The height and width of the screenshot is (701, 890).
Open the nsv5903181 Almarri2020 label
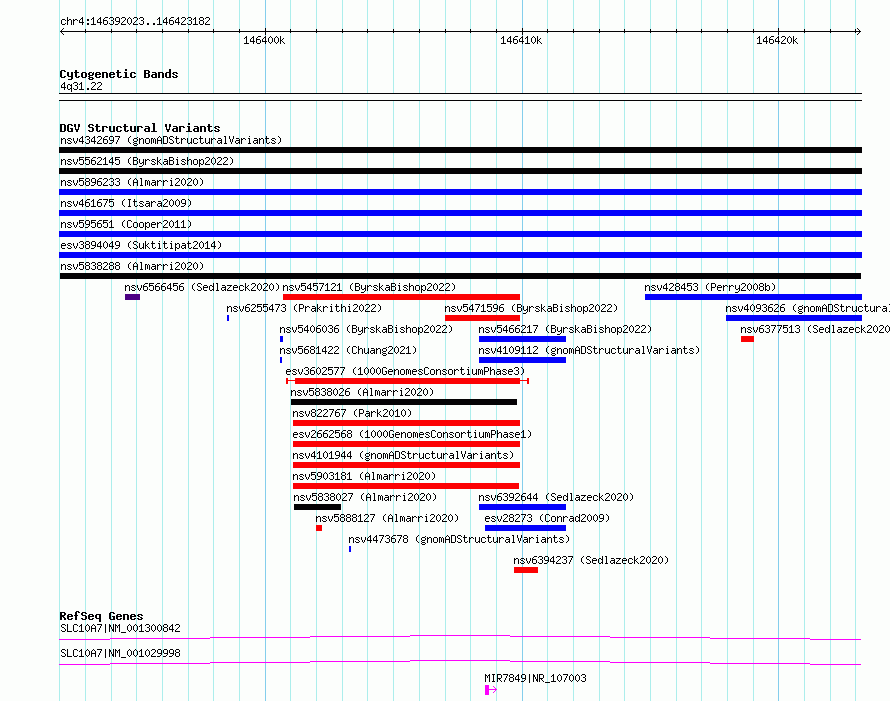tap(364, 476)
